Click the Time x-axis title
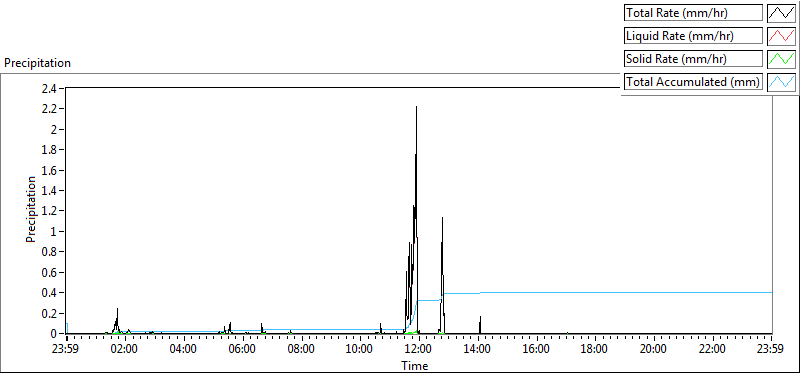Screen dimensions: 800x373 click(x=414, y=365)
